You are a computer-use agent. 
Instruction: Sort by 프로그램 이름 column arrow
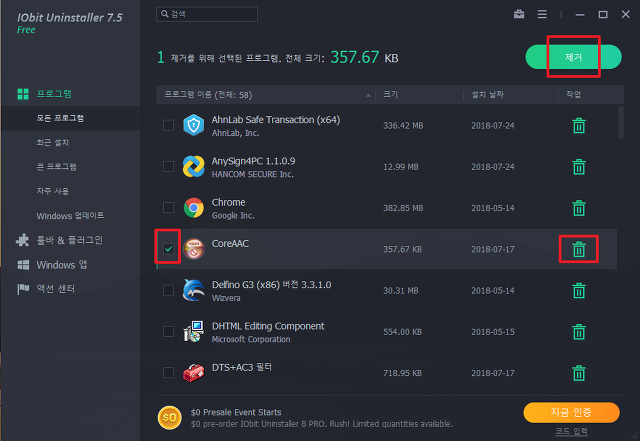click(368, 95)
